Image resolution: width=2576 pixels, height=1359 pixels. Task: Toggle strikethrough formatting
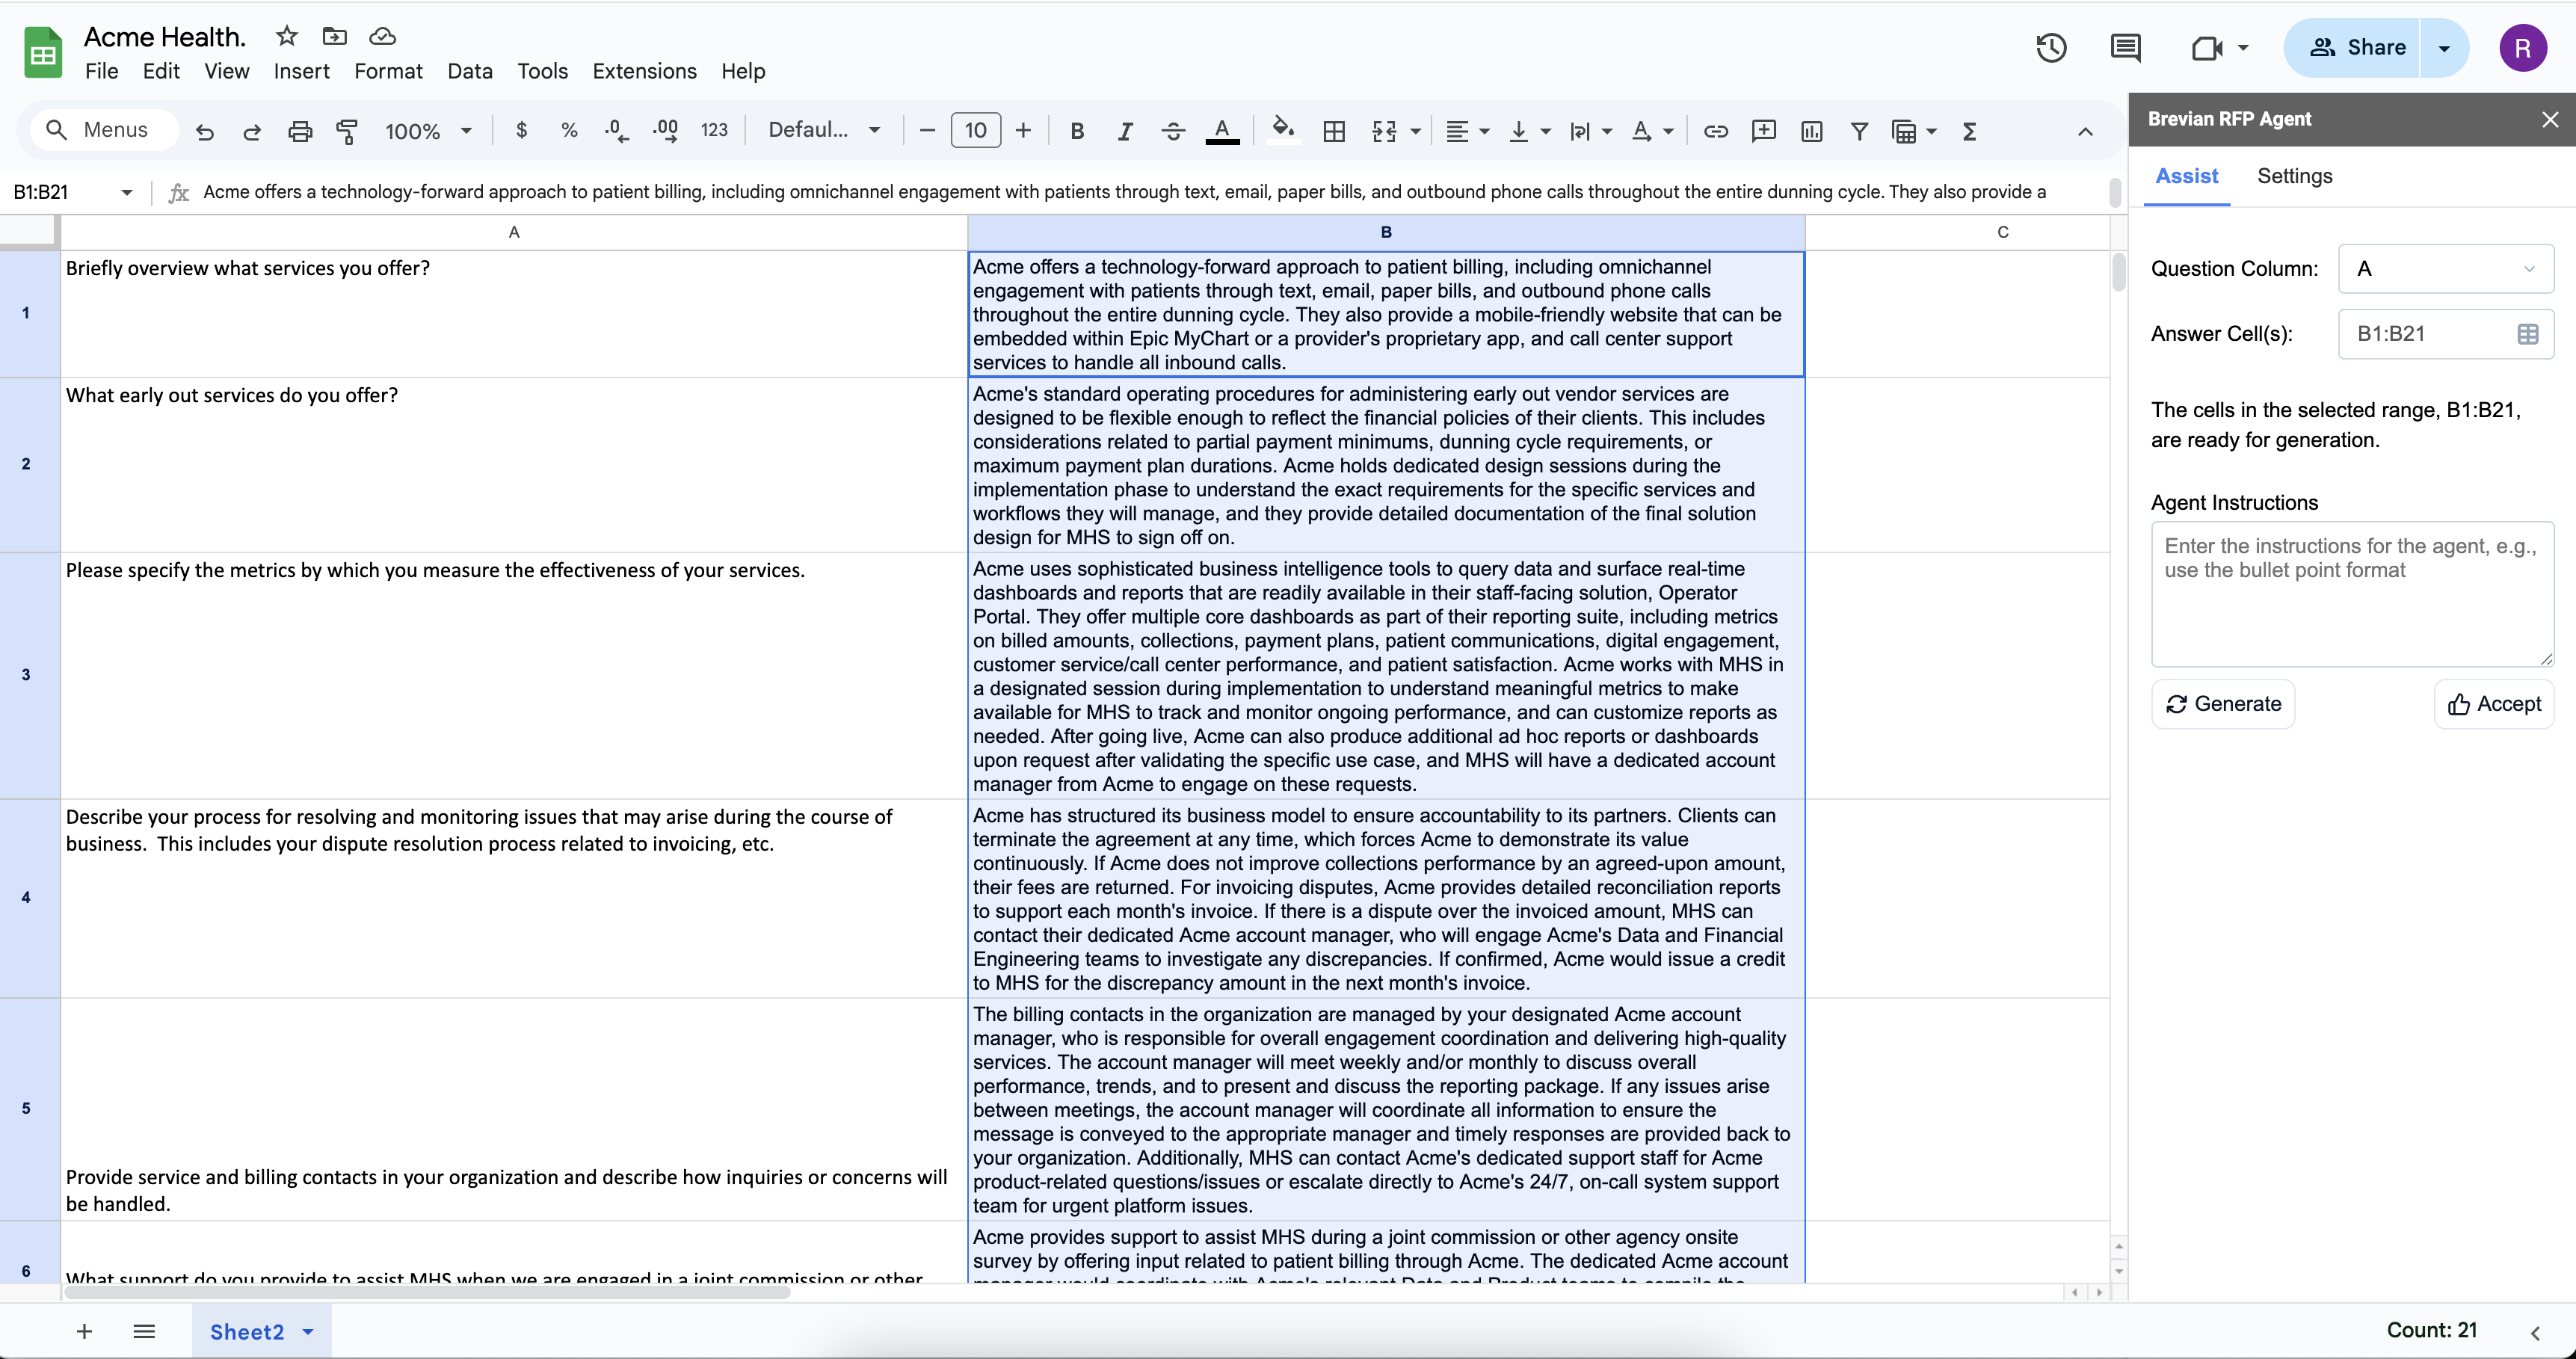(x=1173, y=131)
